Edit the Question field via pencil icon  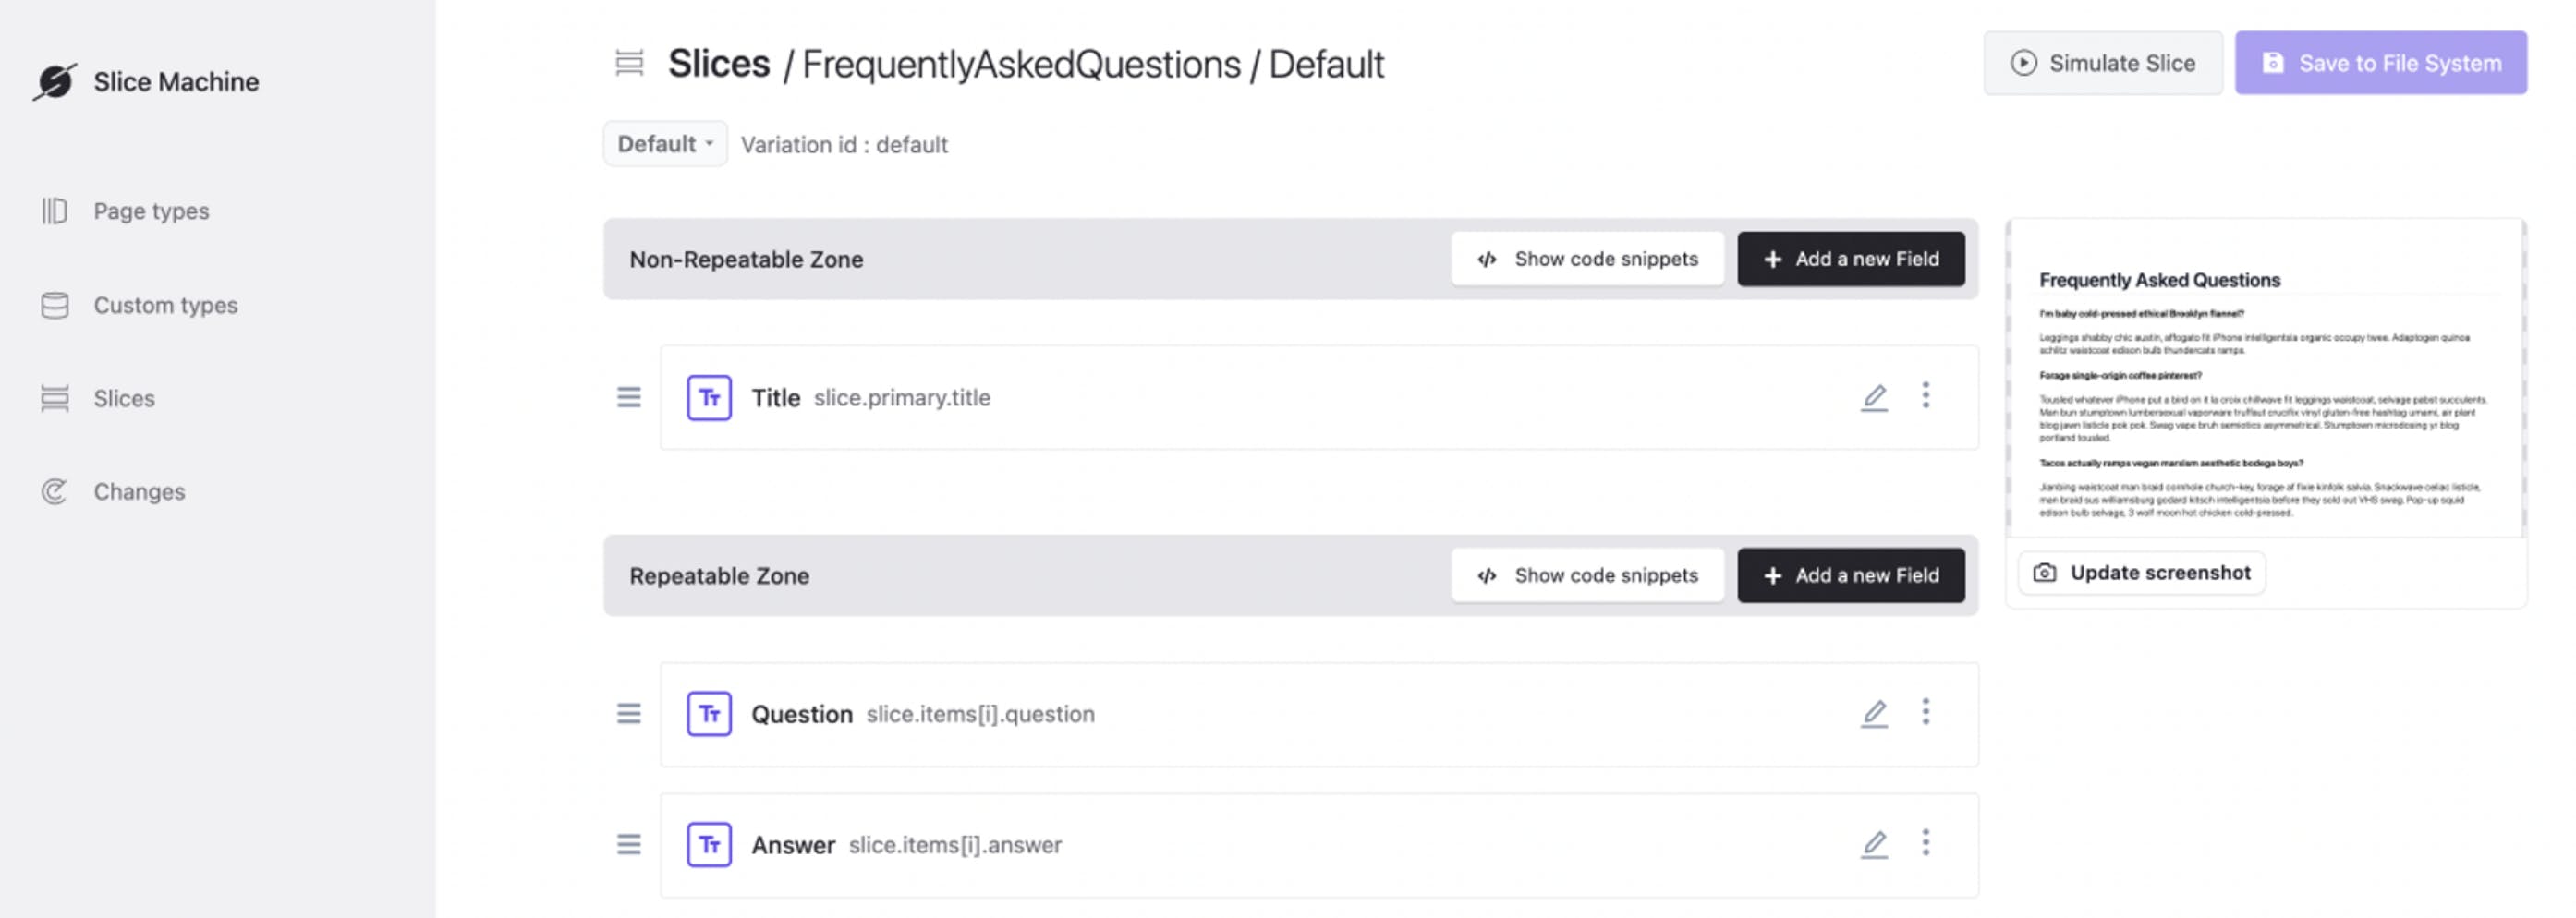[1874, 713]
